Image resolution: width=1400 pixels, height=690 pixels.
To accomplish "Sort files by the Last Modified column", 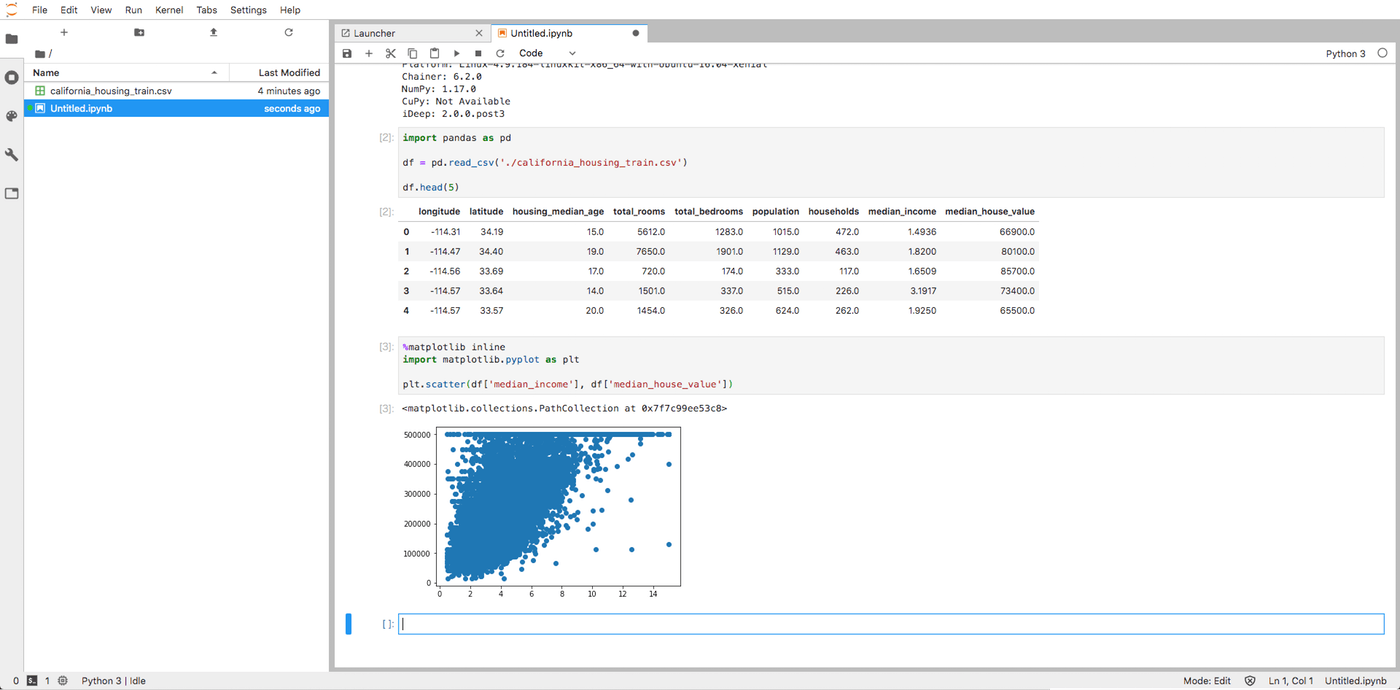I will point(288,72).
